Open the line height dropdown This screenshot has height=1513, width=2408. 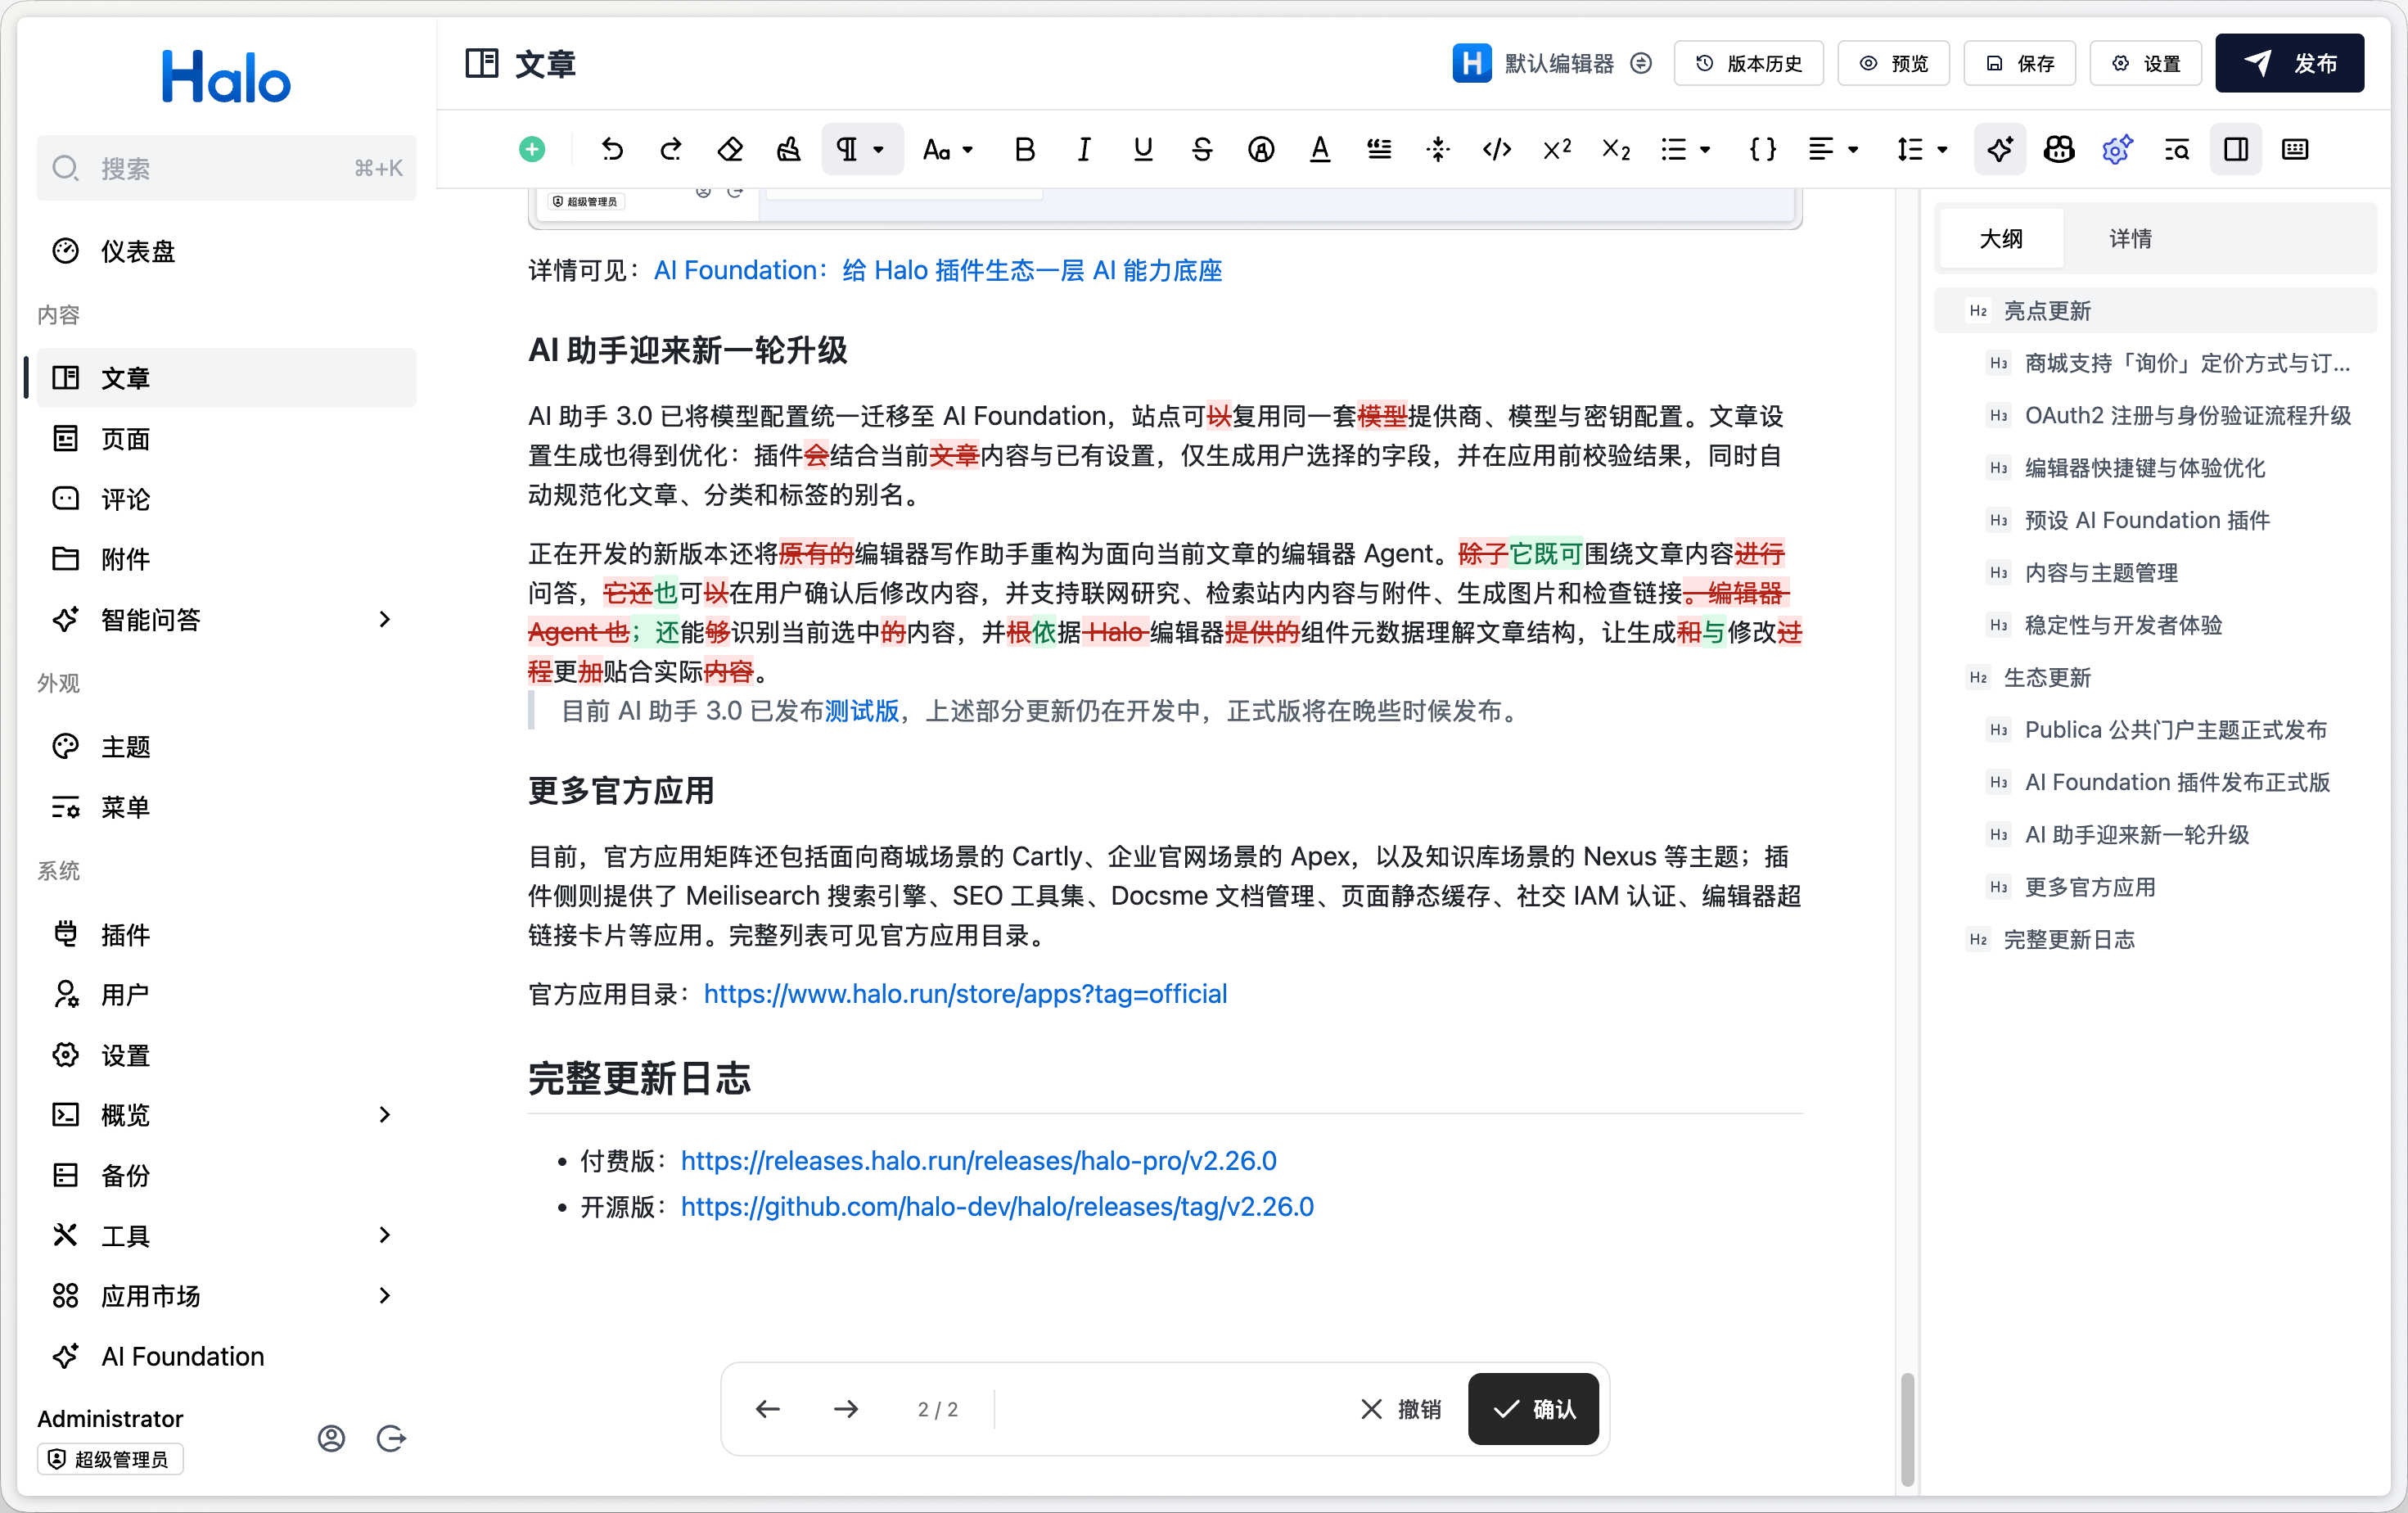click(x=1922, y=150)
